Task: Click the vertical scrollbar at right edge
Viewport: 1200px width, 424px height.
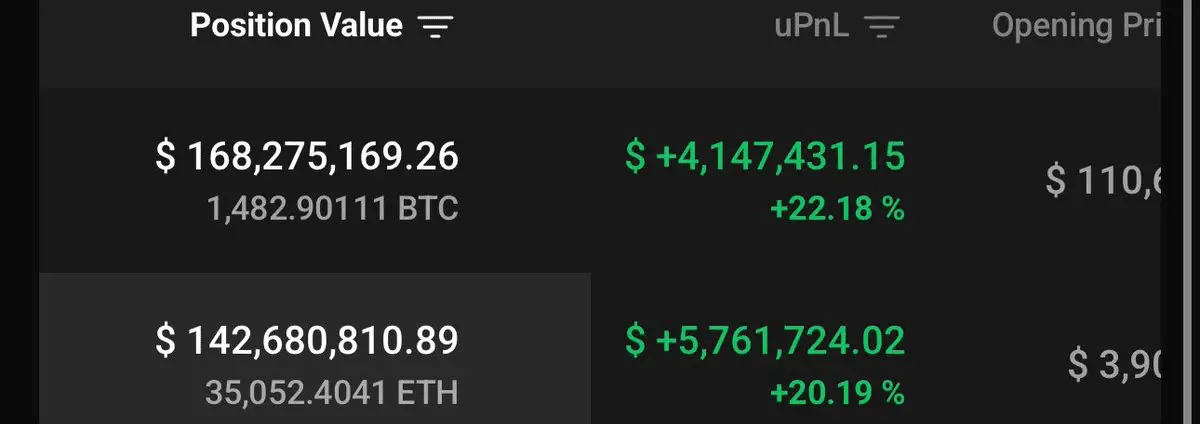Action: click(x=1180, y=212)
